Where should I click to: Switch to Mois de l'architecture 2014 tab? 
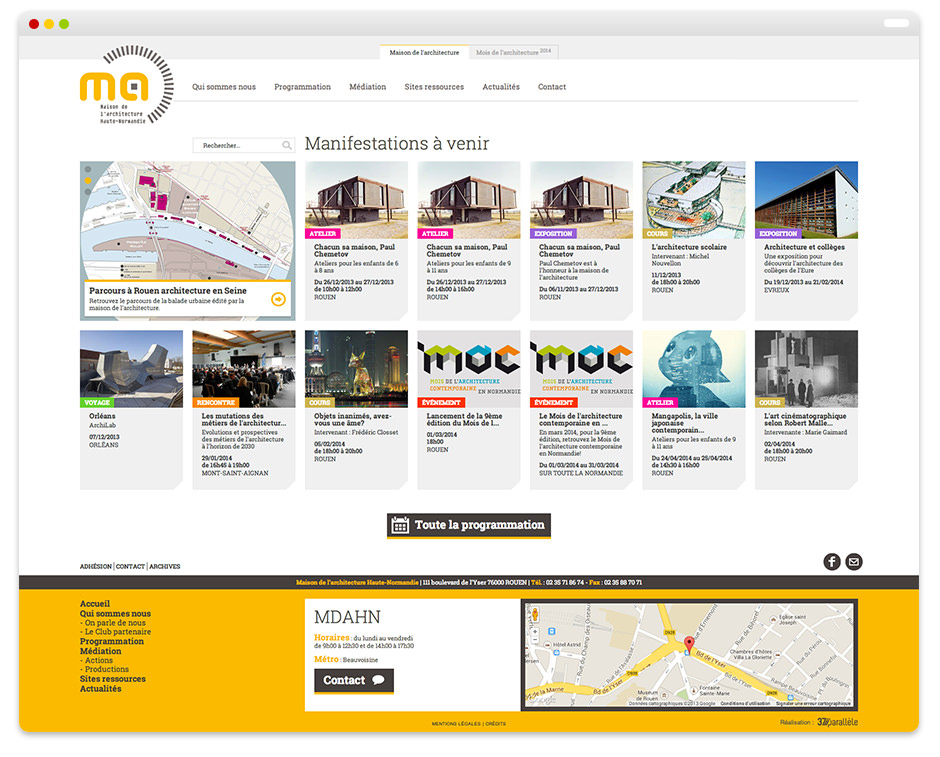[513, 52]
